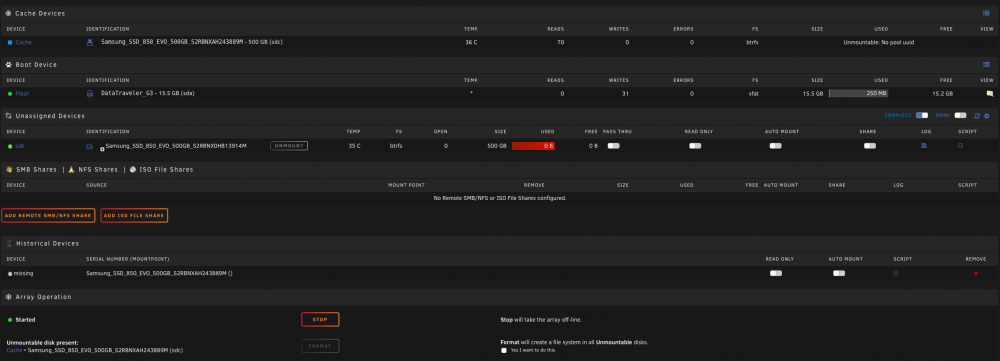Open the Cache device link in Cache Devices

pos(24,42)
